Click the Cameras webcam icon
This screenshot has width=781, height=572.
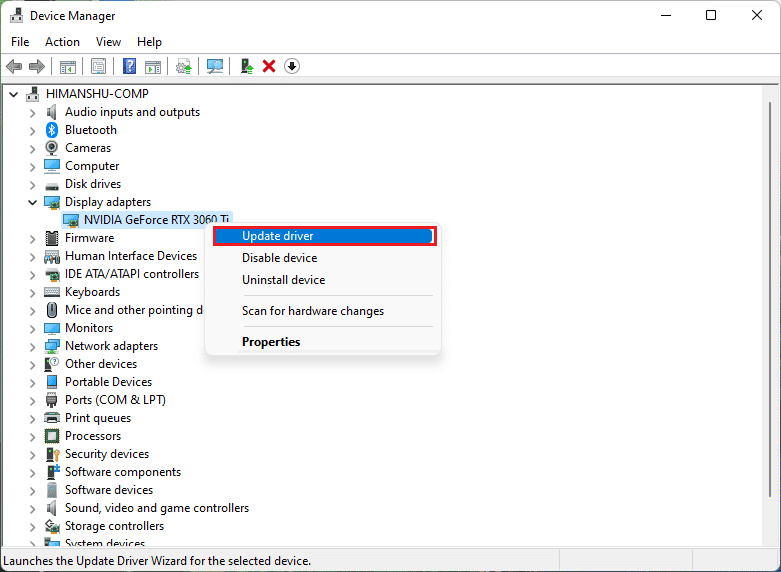(52, 148)
